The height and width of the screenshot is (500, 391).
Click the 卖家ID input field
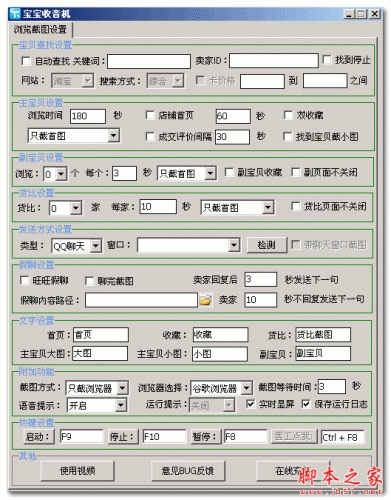274,61
